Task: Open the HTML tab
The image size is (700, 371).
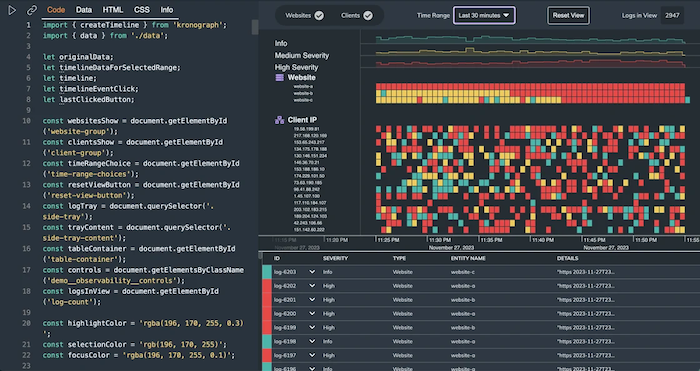Action: pos(113,10)
